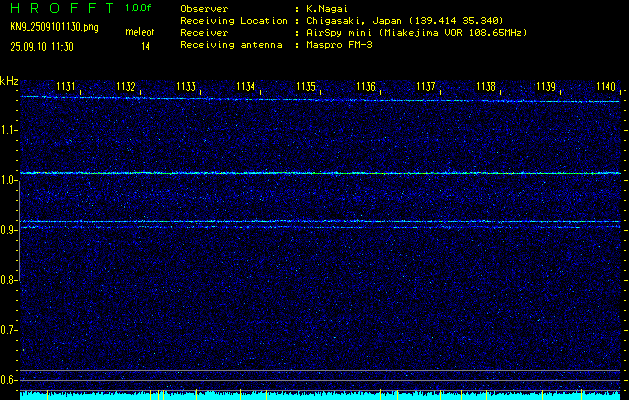
Task: Click the 1138 time marker
Action: click(x=486, y=86)
